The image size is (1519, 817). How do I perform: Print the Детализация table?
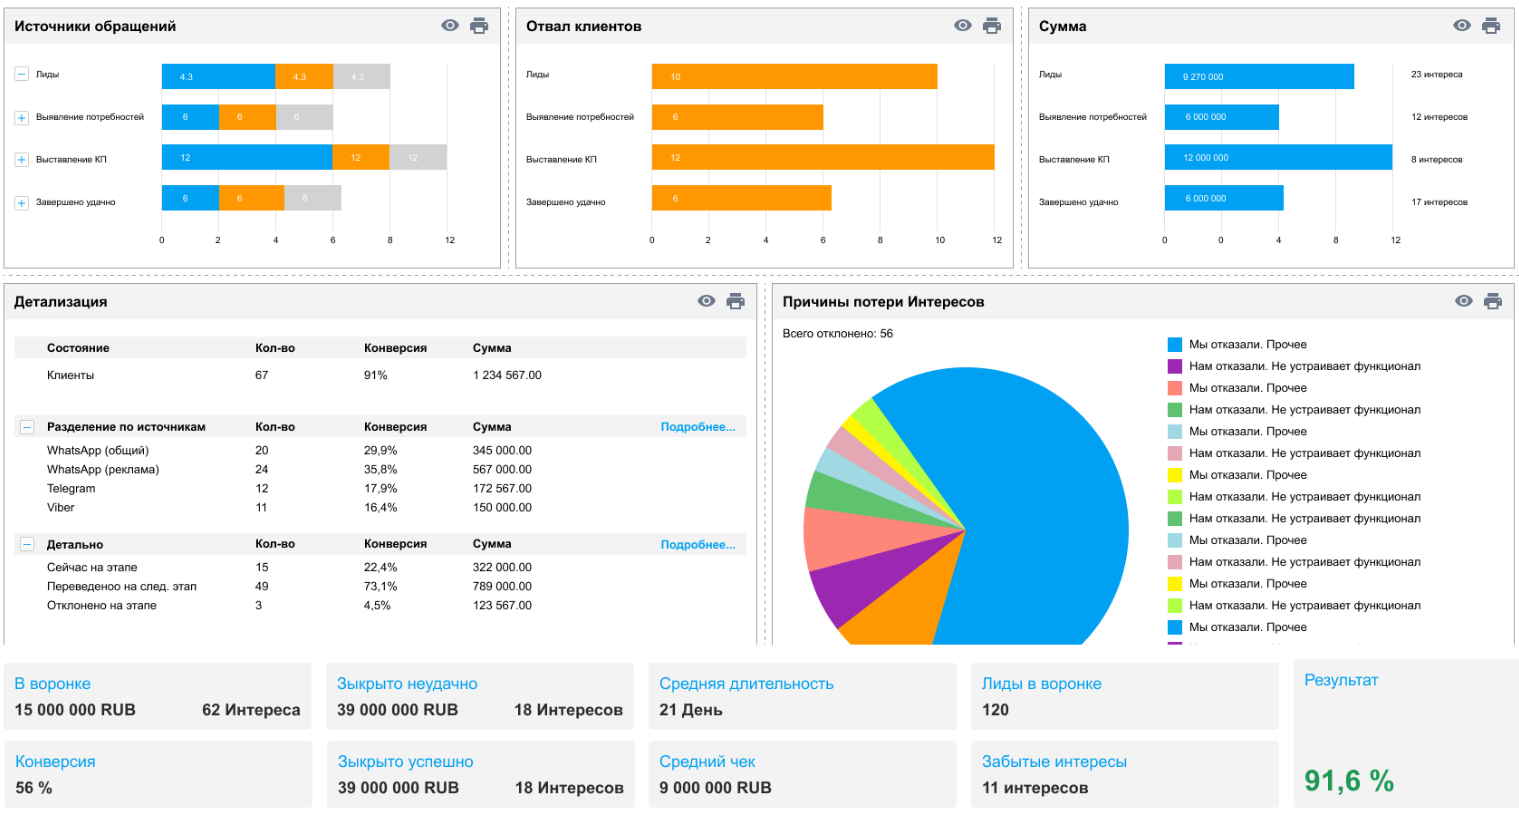(x=735, y=301)
